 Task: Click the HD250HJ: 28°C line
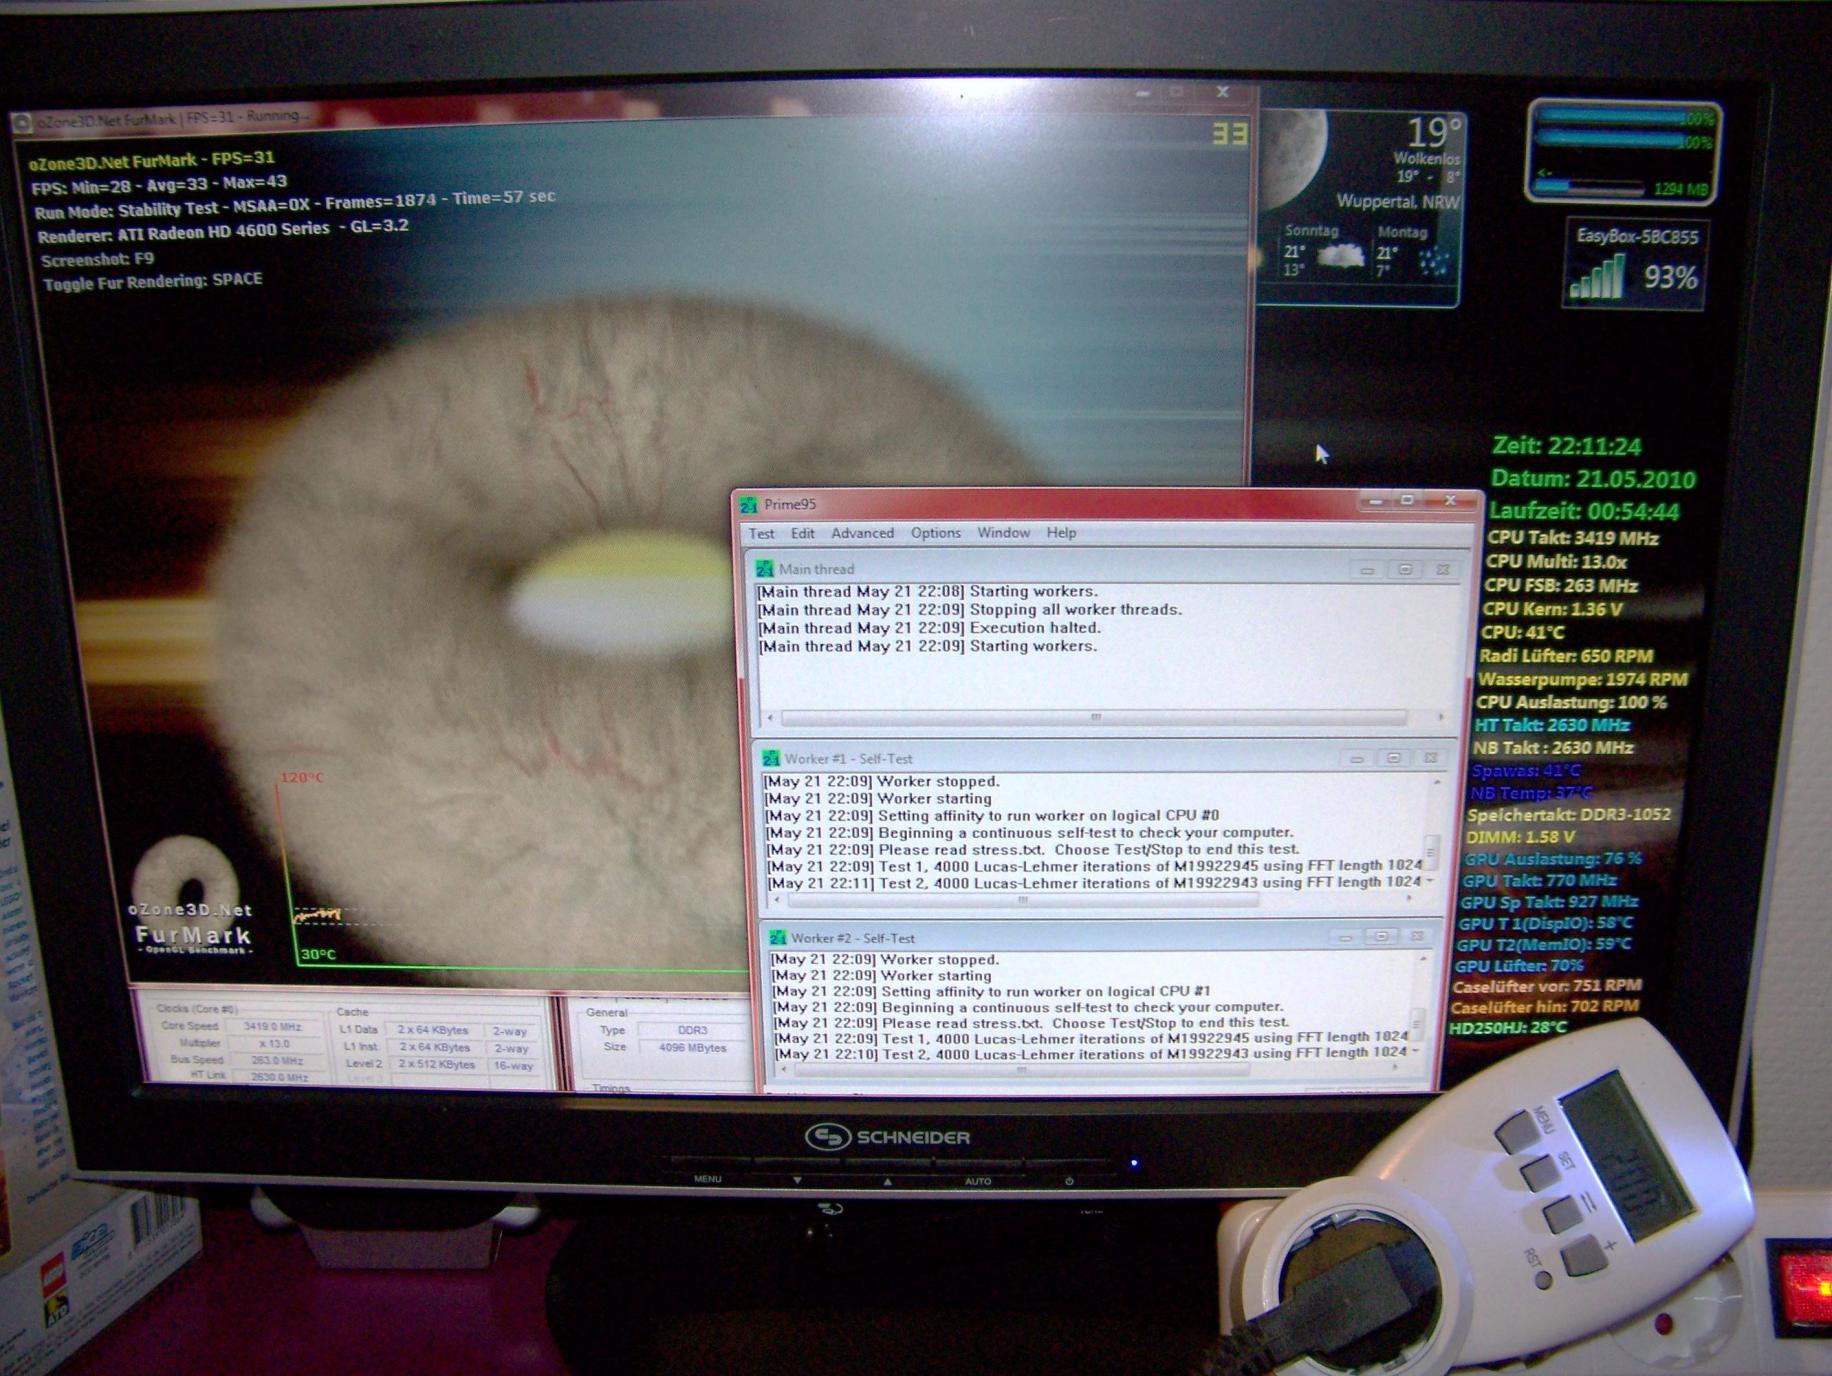(x=1507, y=1028)
